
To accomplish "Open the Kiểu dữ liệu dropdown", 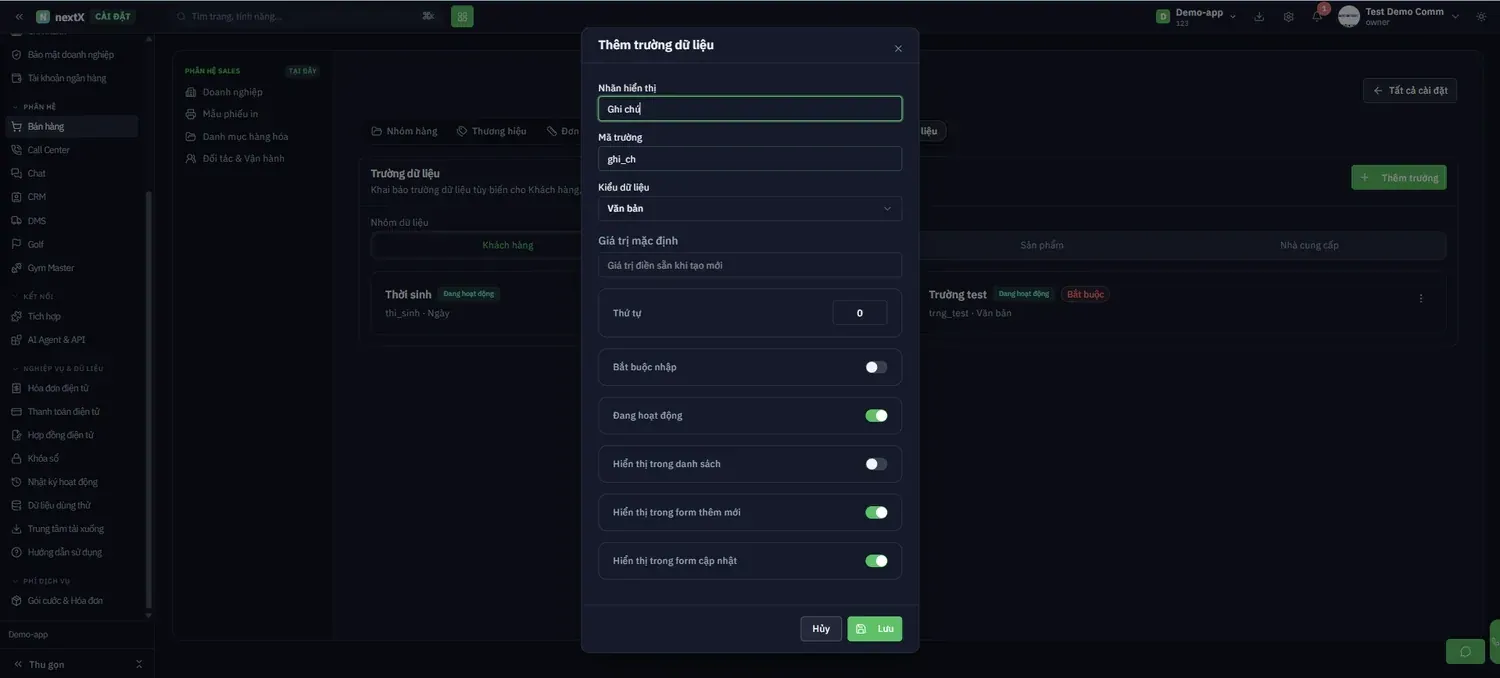I will click(750, 208).
